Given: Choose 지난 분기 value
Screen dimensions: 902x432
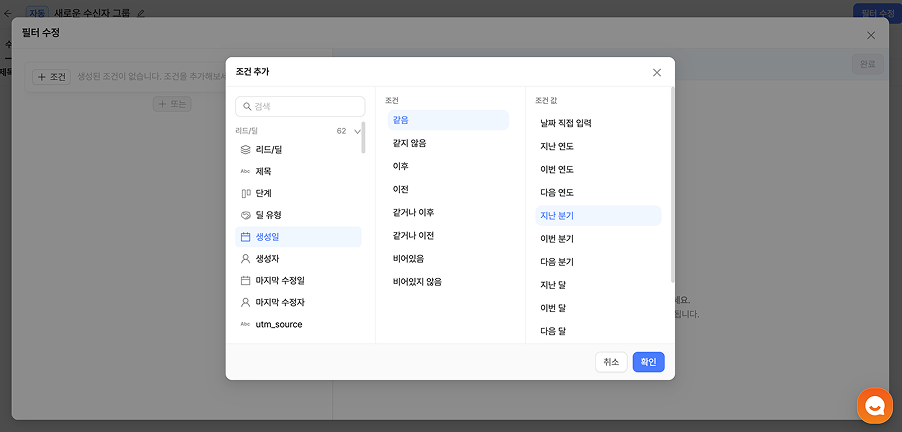Looking at the screenshot, I should coord(598,216).
